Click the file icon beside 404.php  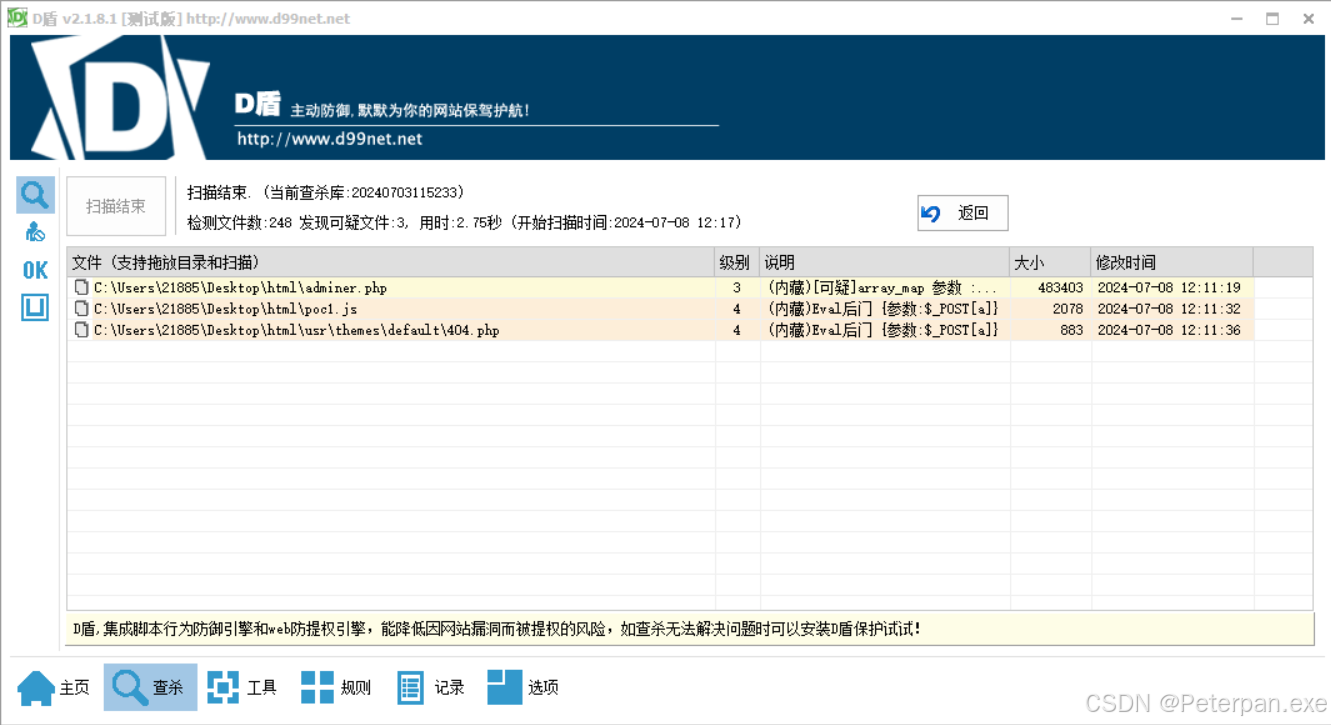(81, 330)
